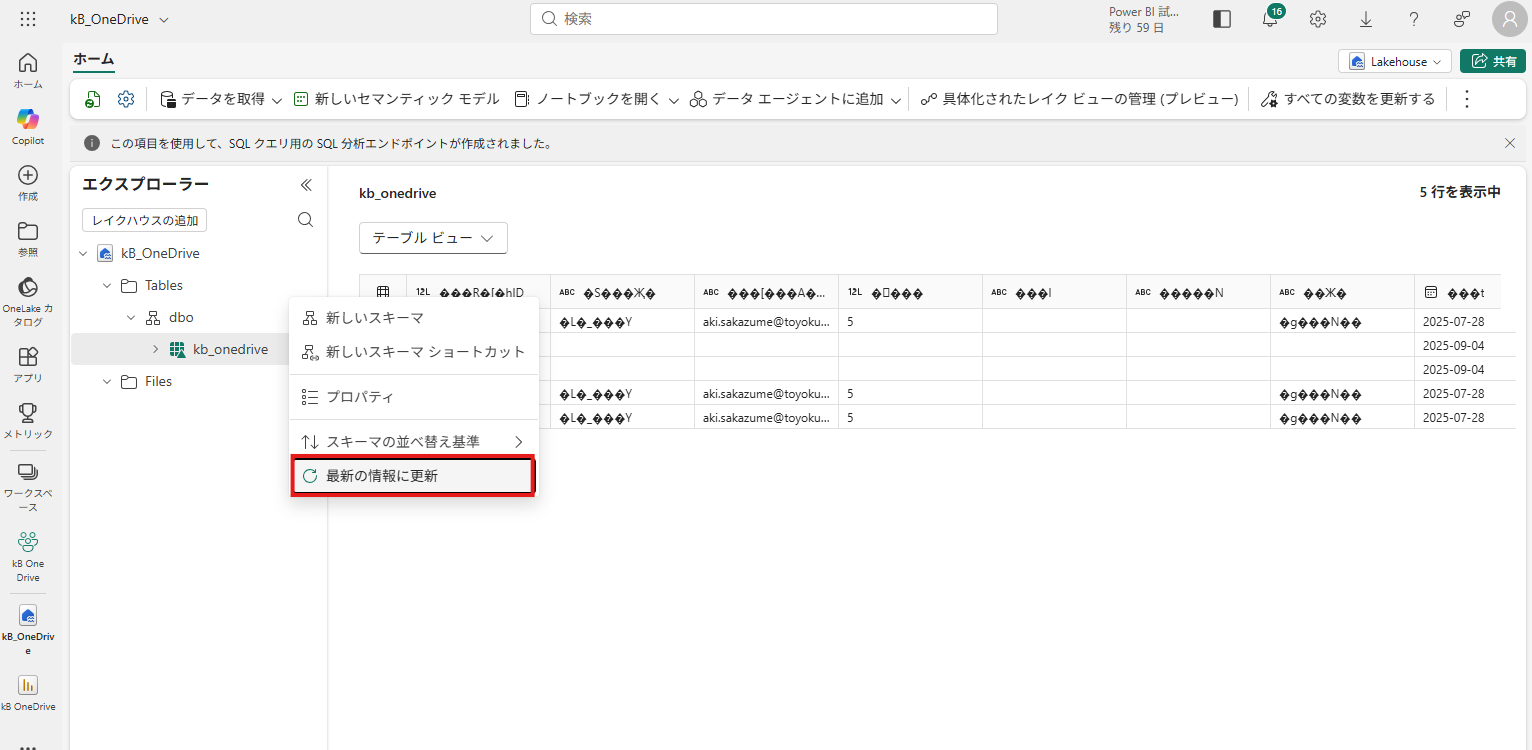Click the notifications bell icon
The image size is (1532, 750).
coord(1269,19)
